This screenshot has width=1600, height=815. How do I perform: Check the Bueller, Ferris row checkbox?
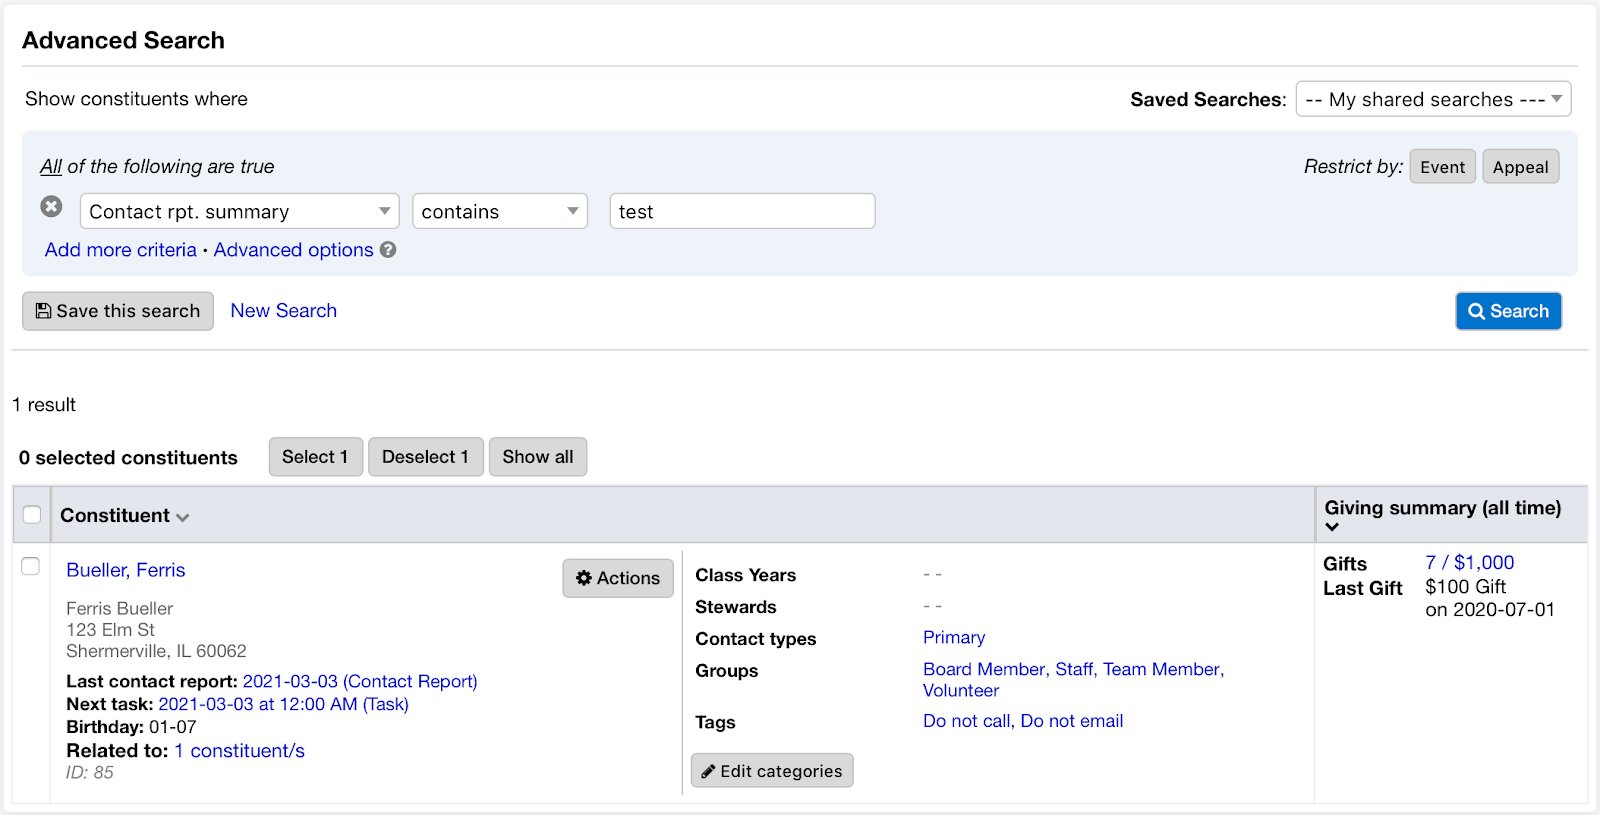pyautogui.click(x=31, y=566)
